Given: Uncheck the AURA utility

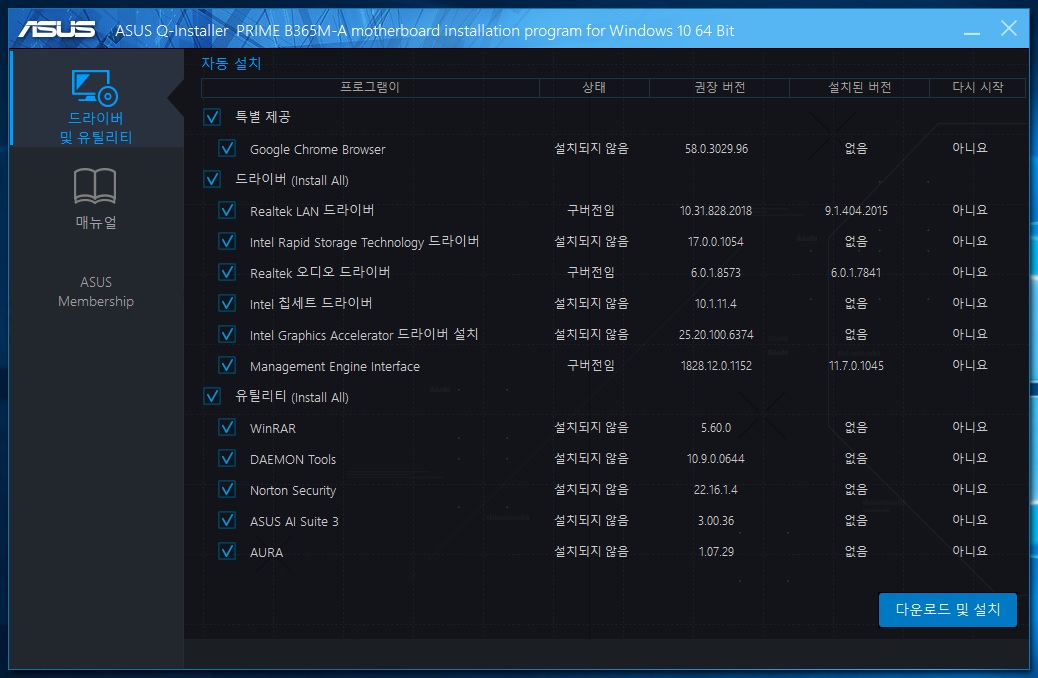Looking at the screenshot, I should coord(227,551).
